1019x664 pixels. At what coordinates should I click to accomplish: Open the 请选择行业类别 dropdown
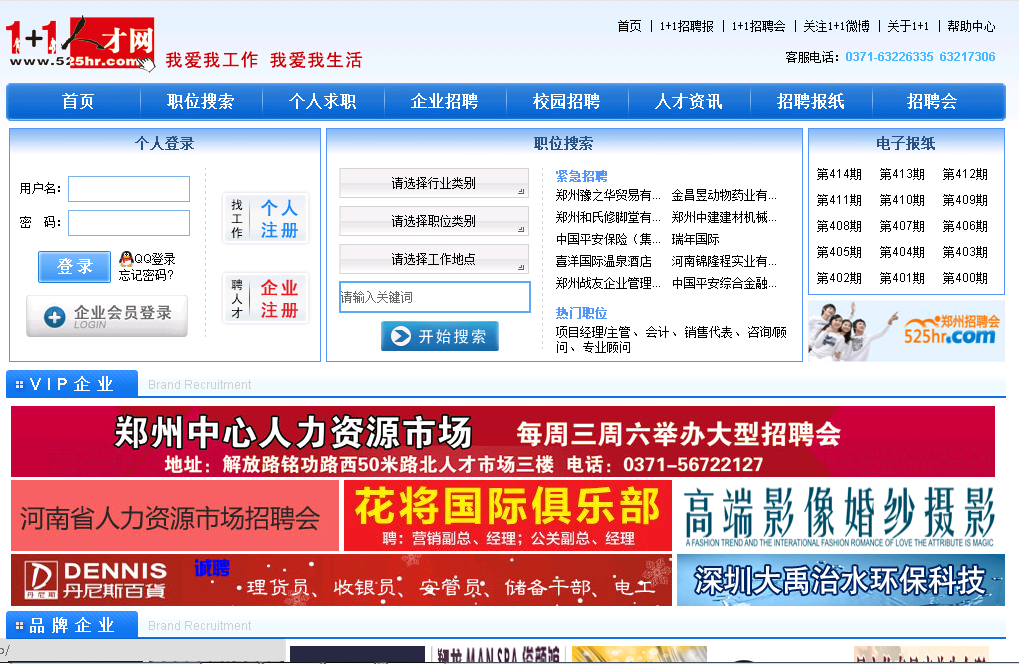(433, 183)
